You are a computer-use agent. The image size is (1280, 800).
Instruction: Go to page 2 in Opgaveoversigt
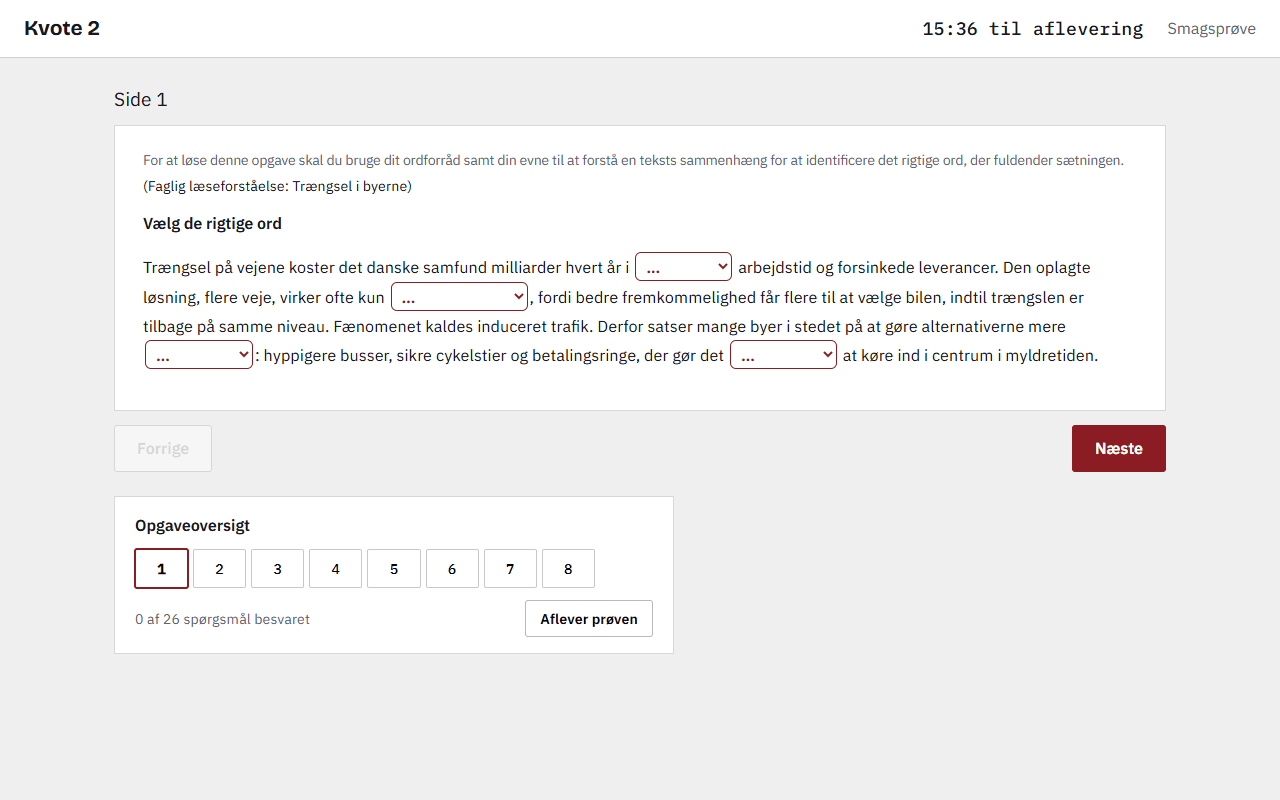pyautogui.click(x=219, y=569)
